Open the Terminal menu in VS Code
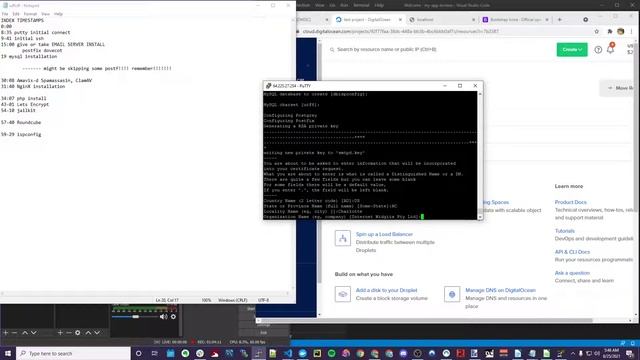This screenshot has height=360, width=640. pyautogui.click(x=361, y=5)
